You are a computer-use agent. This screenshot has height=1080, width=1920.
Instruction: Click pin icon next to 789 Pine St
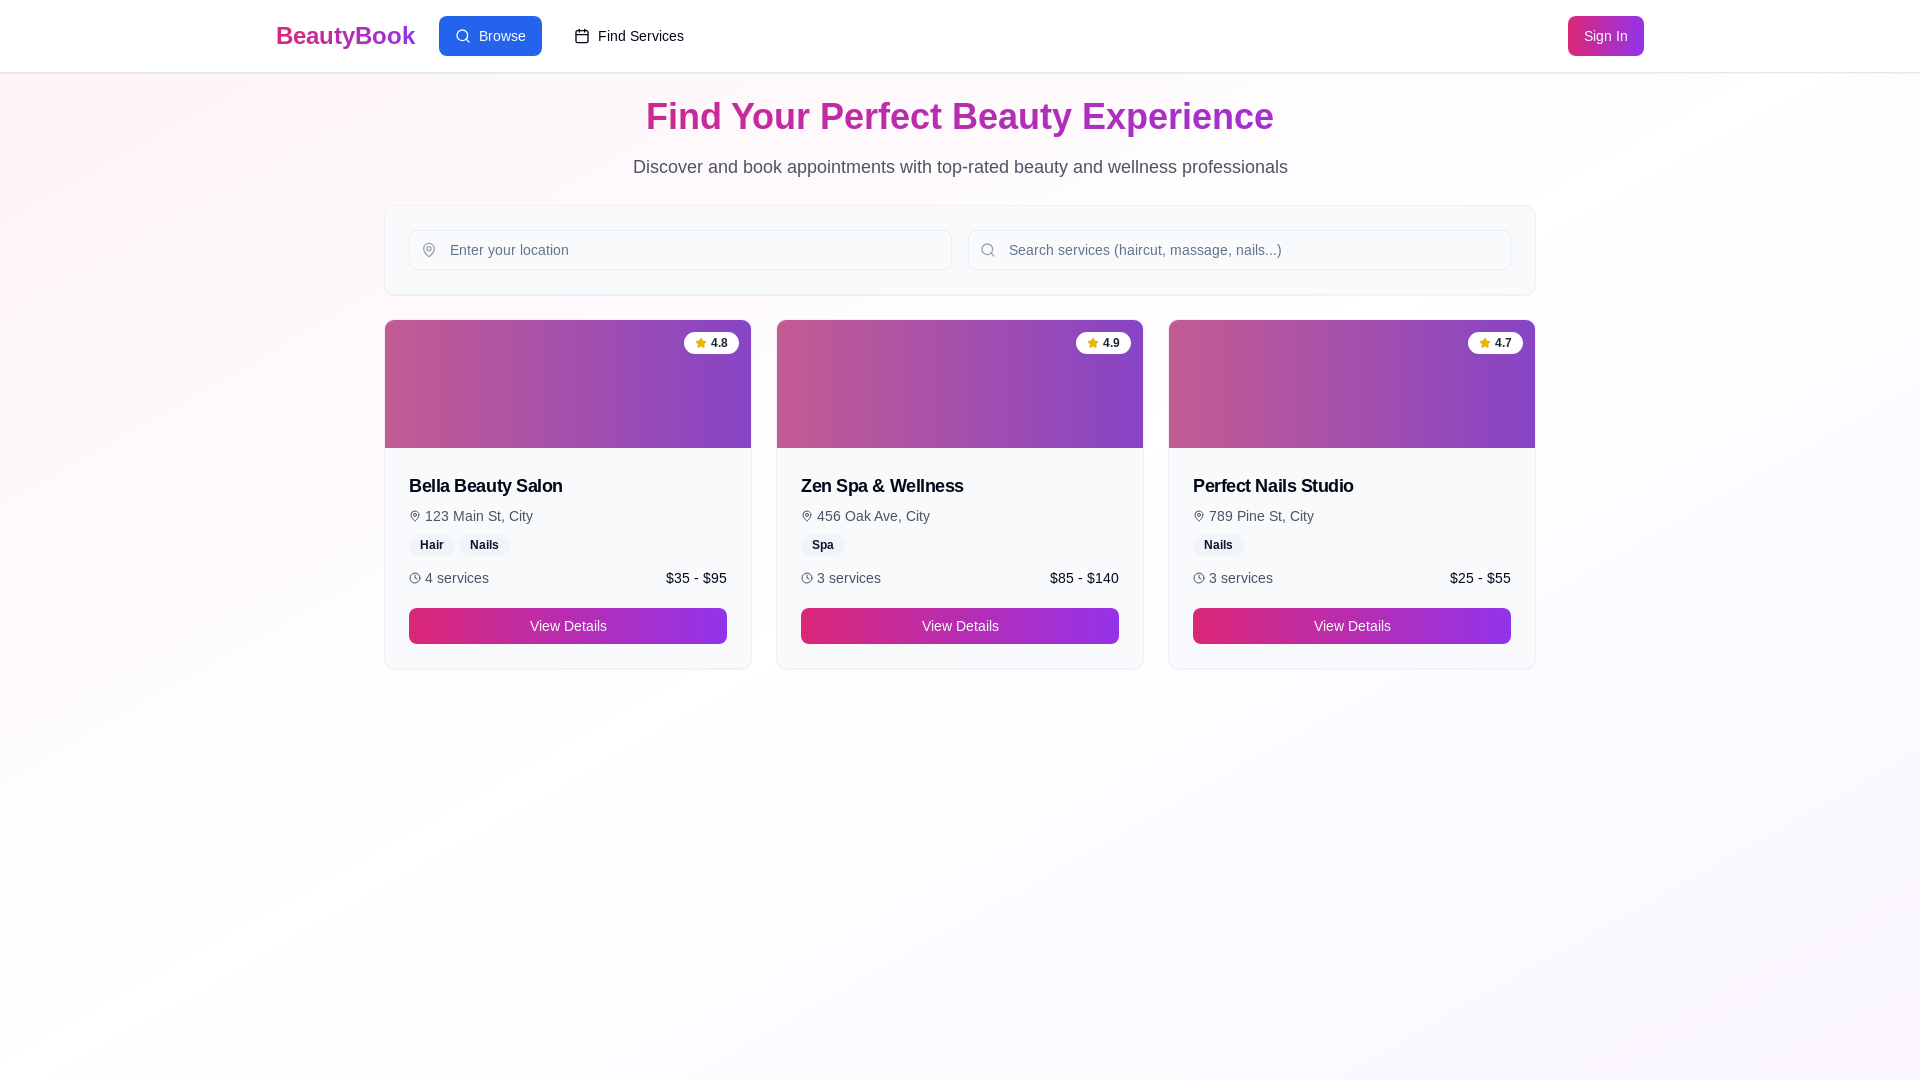point(1199,516)
